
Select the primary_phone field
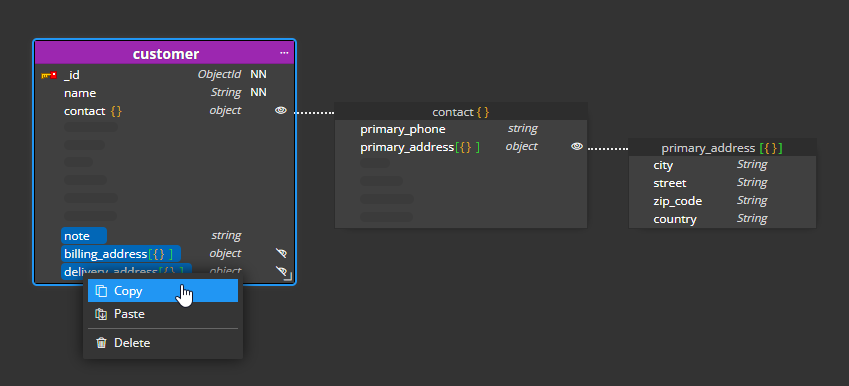(461, 129)
